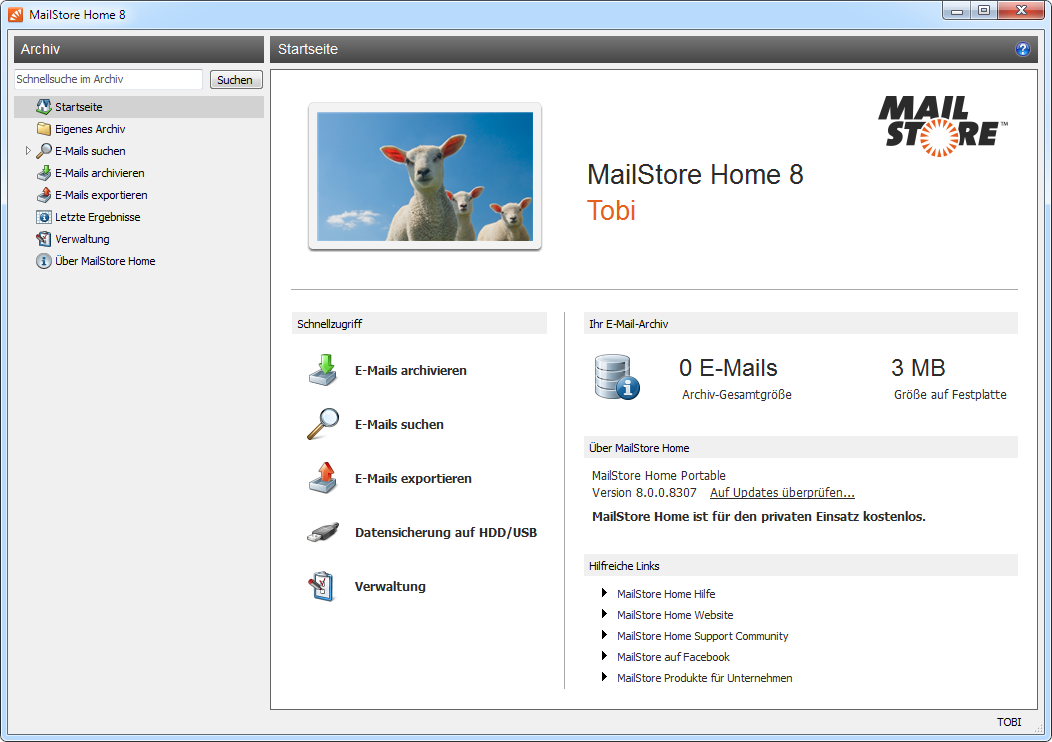The width and height of the screenshot is (1052, 742).
Task: Click the large Verwaltung clipboard icon in Schnellzugriff
Action: pos(322,586)
